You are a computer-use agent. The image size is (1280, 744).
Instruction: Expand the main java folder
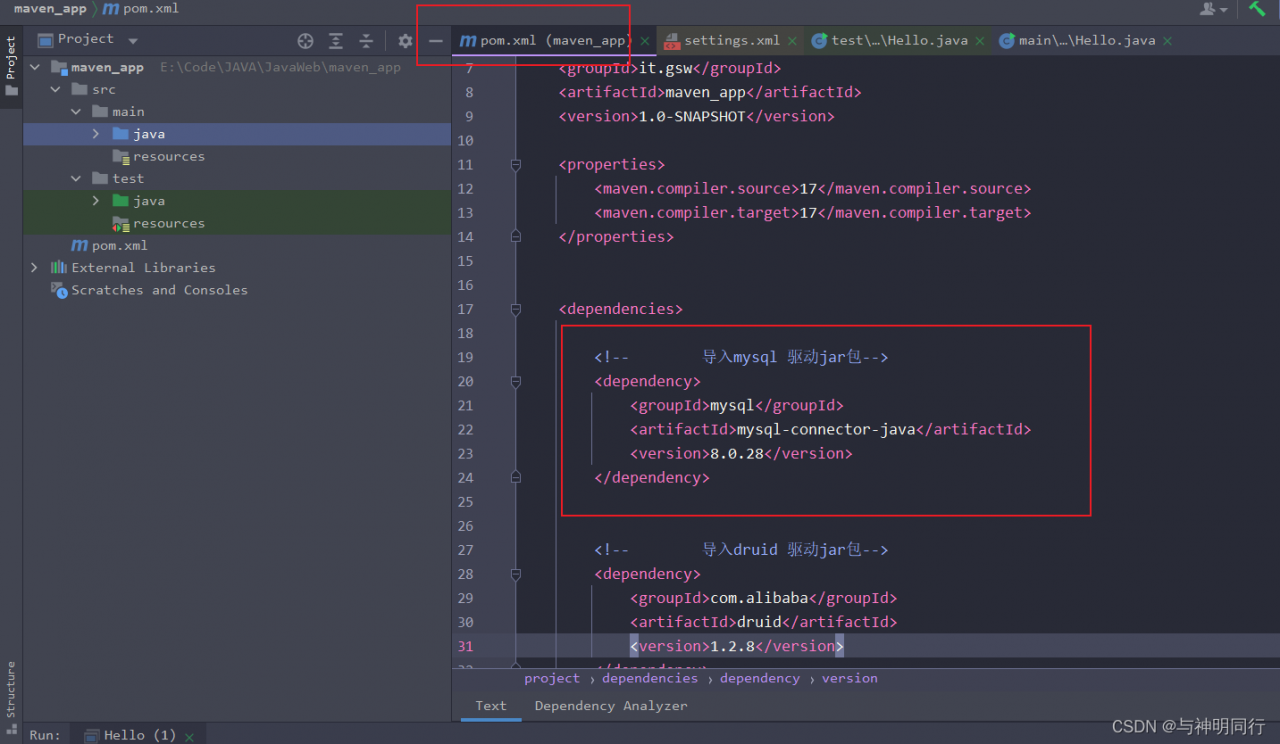[96, 134]
